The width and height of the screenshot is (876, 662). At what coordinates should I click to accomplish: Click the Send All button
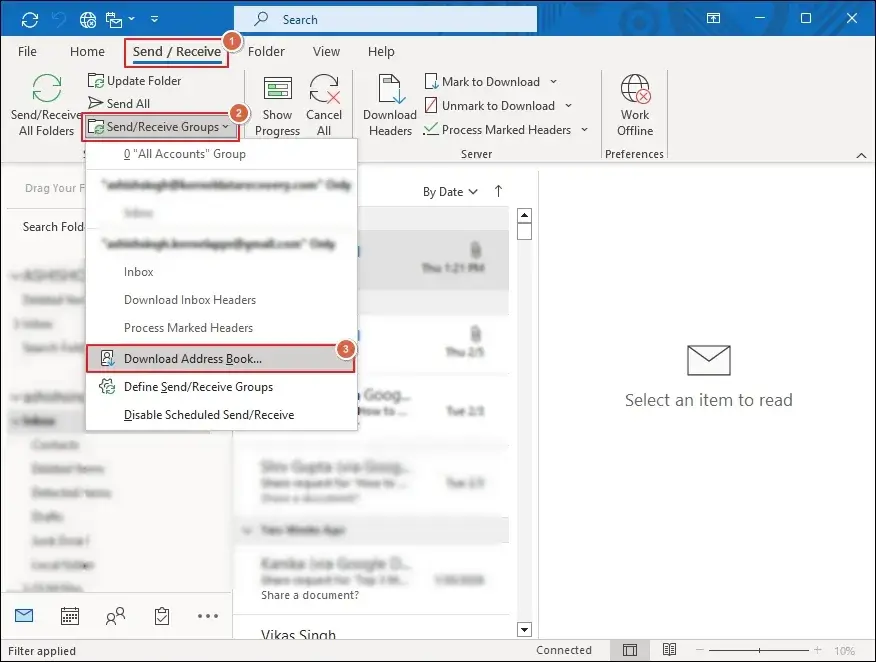pos(127,103)
